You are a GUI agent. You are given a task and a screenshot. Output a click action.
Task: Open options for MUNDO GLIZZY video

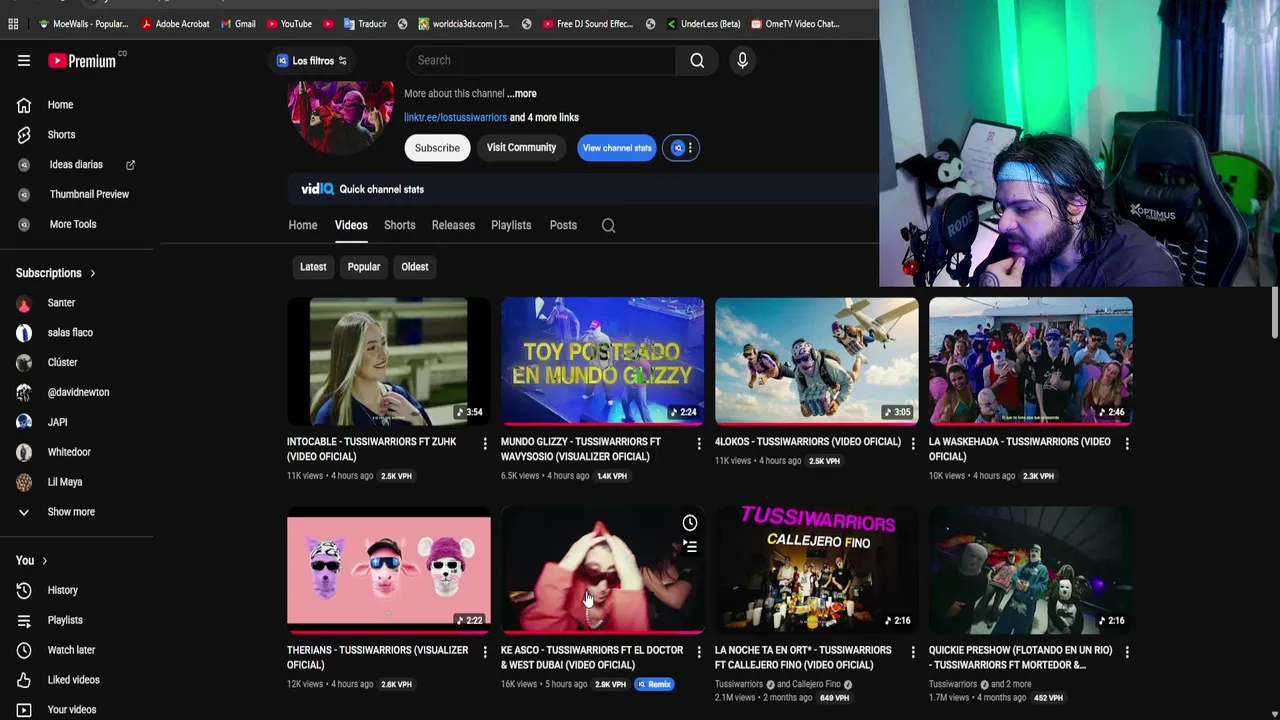pyautogui.click(x=699, y=443)
